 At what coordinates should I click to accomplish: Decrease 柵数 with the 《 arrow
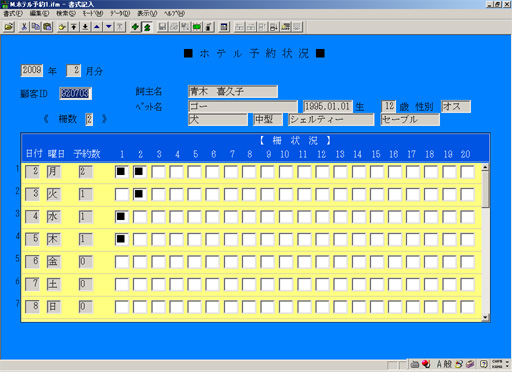click(46, 119)
